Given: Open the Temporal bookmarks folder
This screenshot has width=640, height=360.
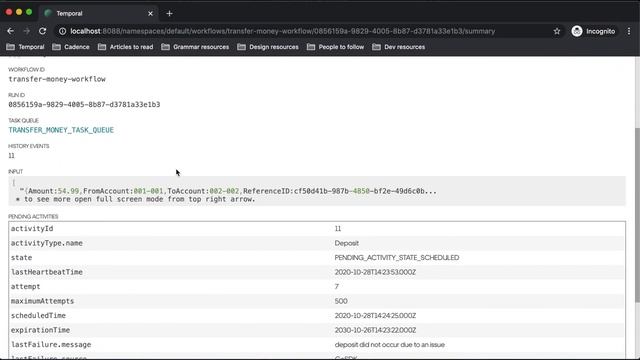Looking at the screenshot, I should pos(25,47).
